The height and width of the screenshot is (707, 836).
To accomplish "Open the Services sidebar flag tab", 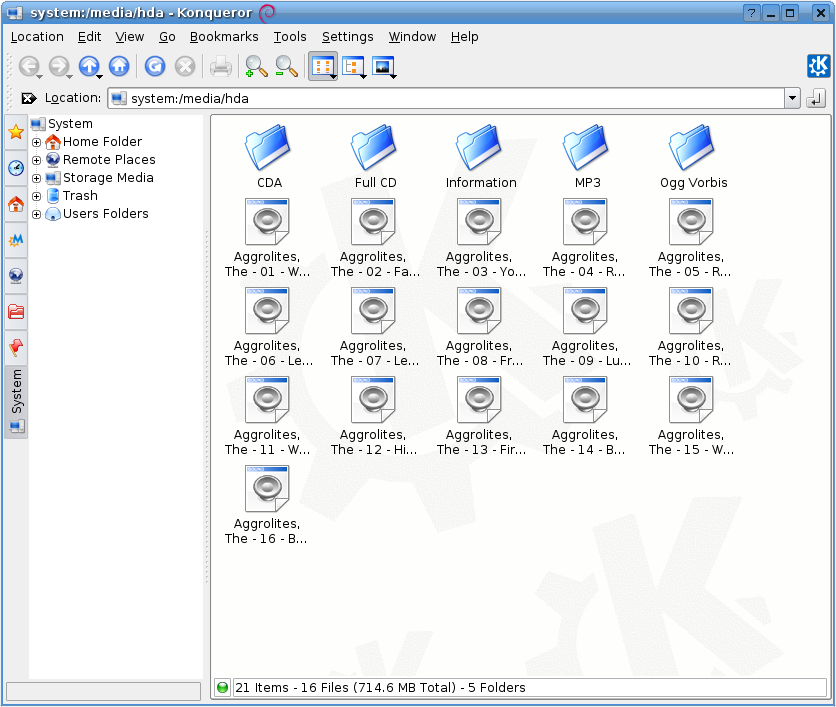I will tap(16, 348).
